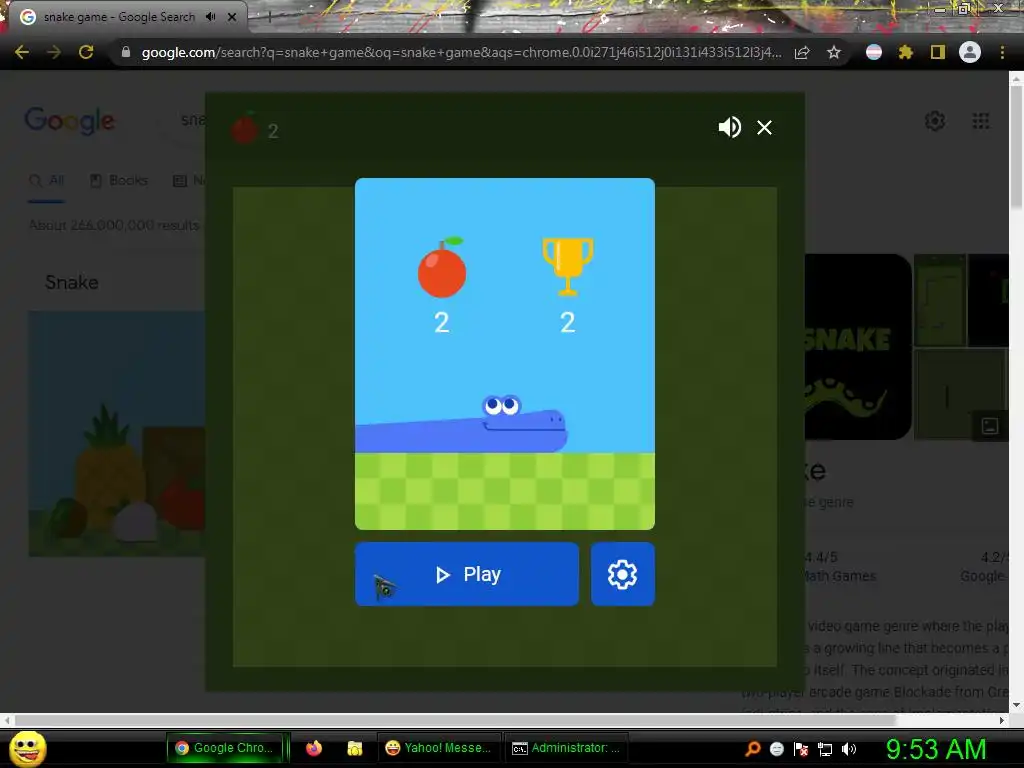This screenshot has height=768, width=1024.
Task: Click the magnifier search tray icon
Action: pos(752,748)
